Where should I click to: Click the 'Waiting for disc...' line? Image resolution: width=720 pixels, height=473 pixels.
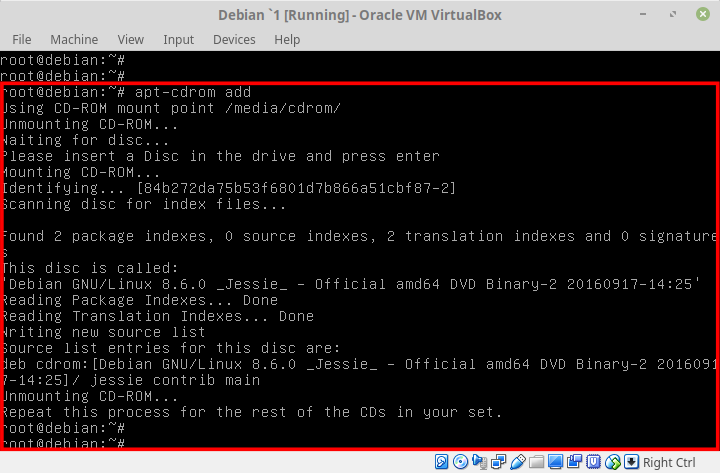coord(86,140)
